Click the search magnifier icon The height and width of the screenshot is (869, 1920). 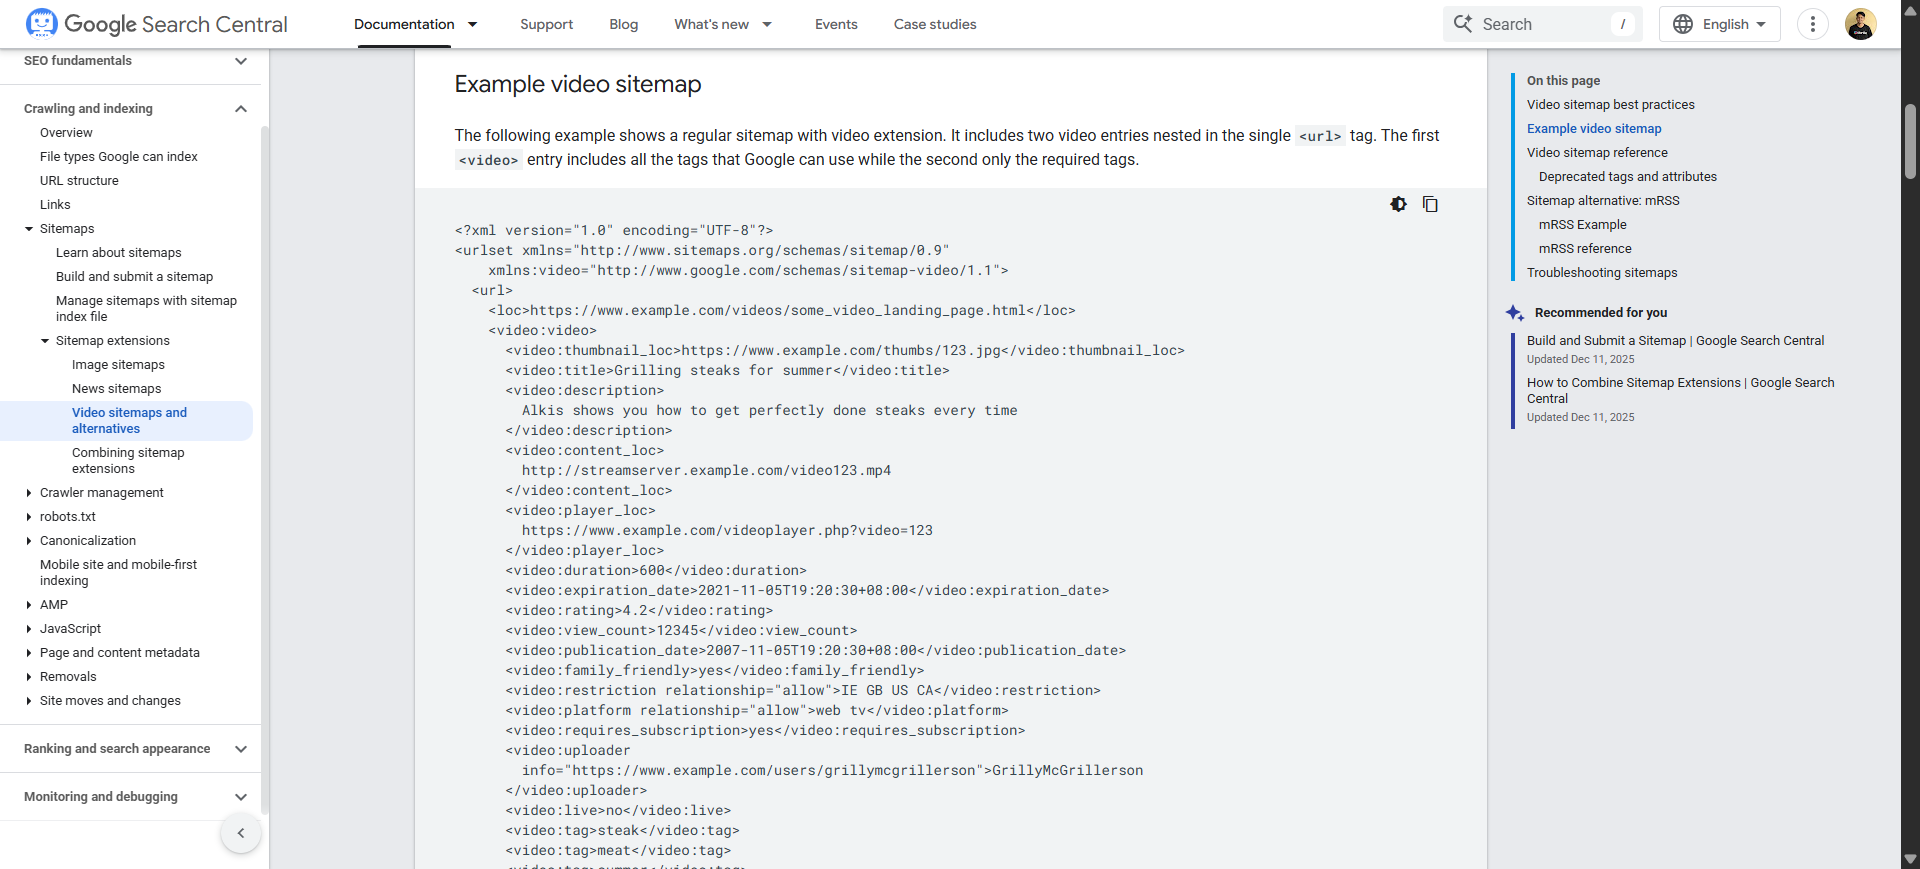pos(1463,24)
